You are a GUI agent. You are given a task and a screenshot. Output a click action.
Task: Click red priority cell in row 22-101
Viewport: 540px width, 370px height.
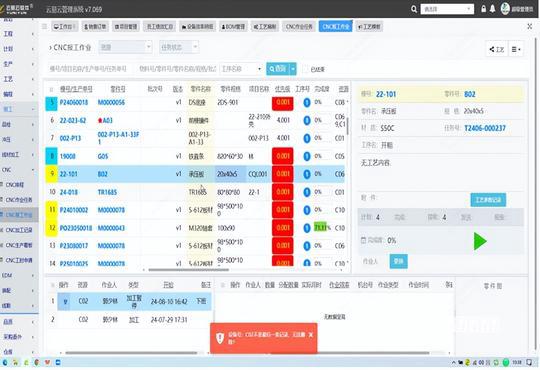283,174
